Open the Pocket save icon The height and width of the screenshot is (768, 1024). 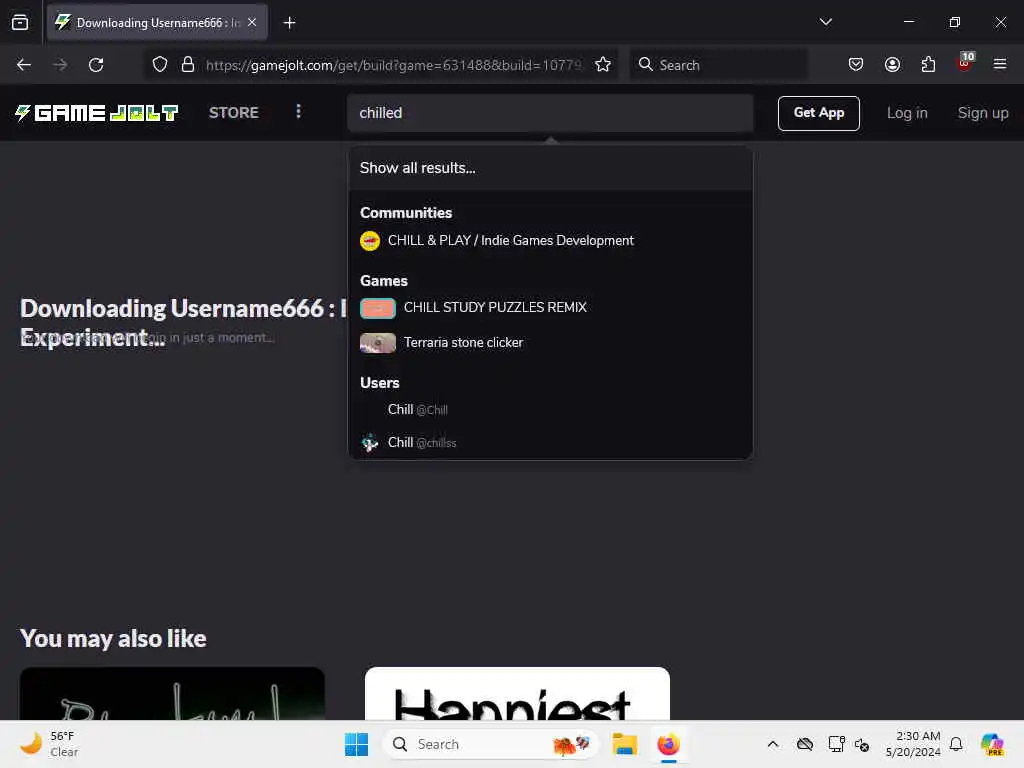click(x=856, y=65)
